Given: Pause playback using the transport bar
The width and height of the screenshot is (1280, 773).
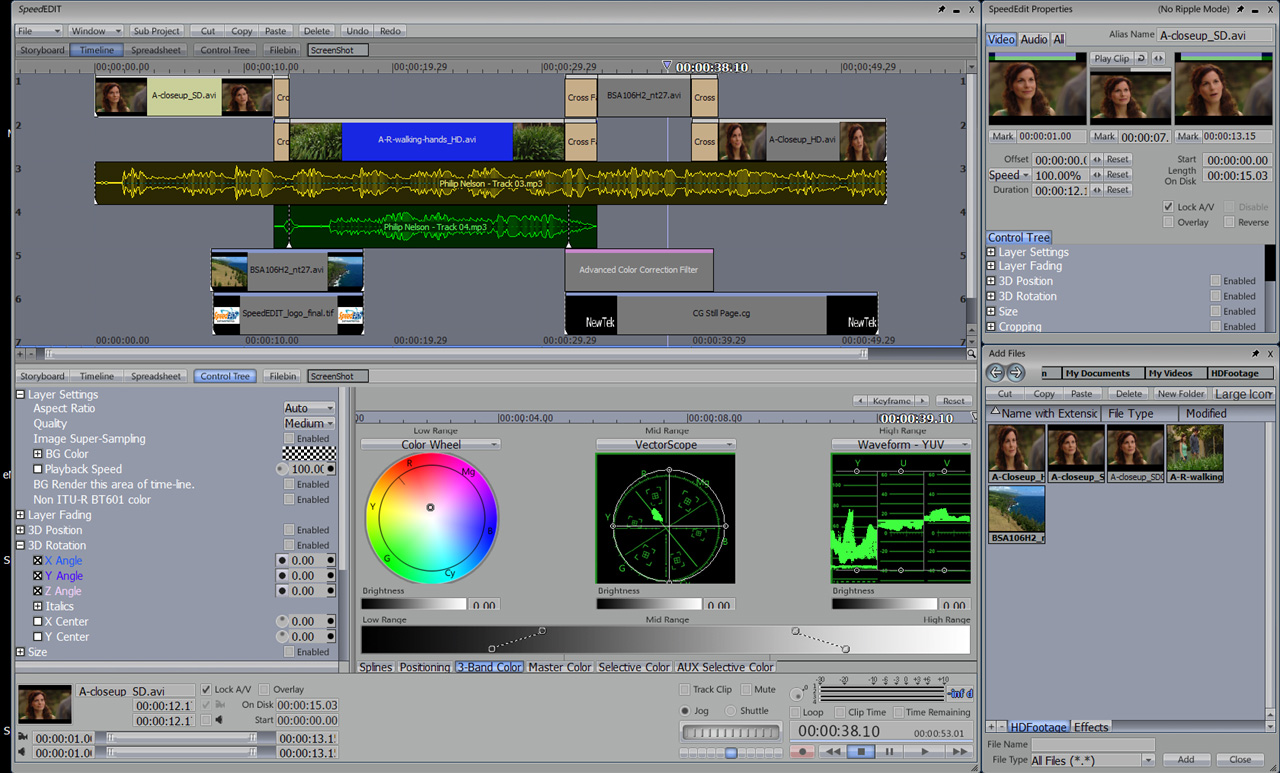Looking at the screenshot, I should pyautogui.click(x=890, y=751).
